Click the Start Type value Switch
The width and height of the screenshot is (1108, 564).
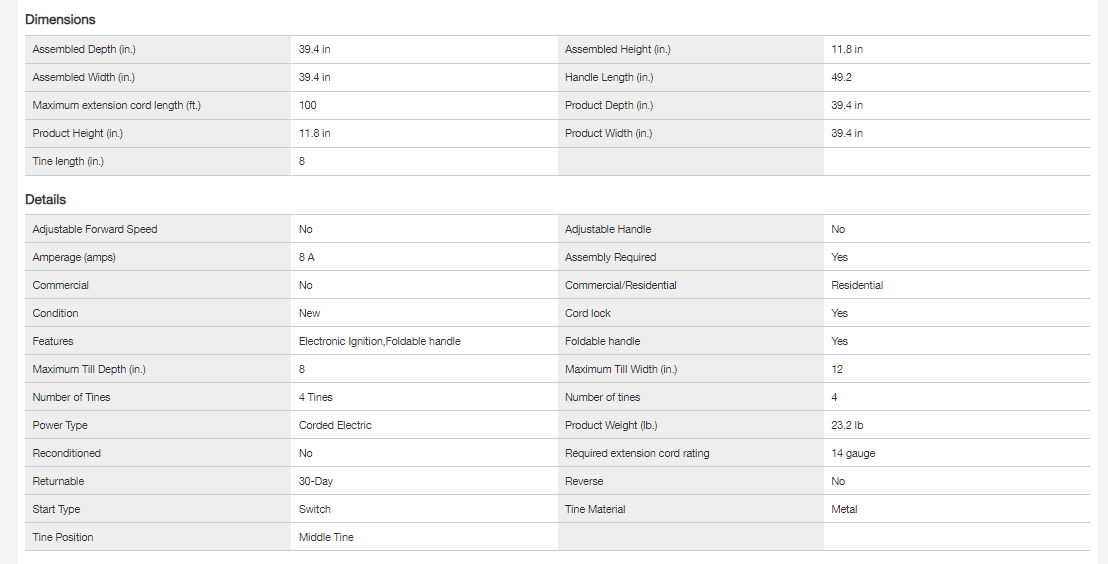315,509
